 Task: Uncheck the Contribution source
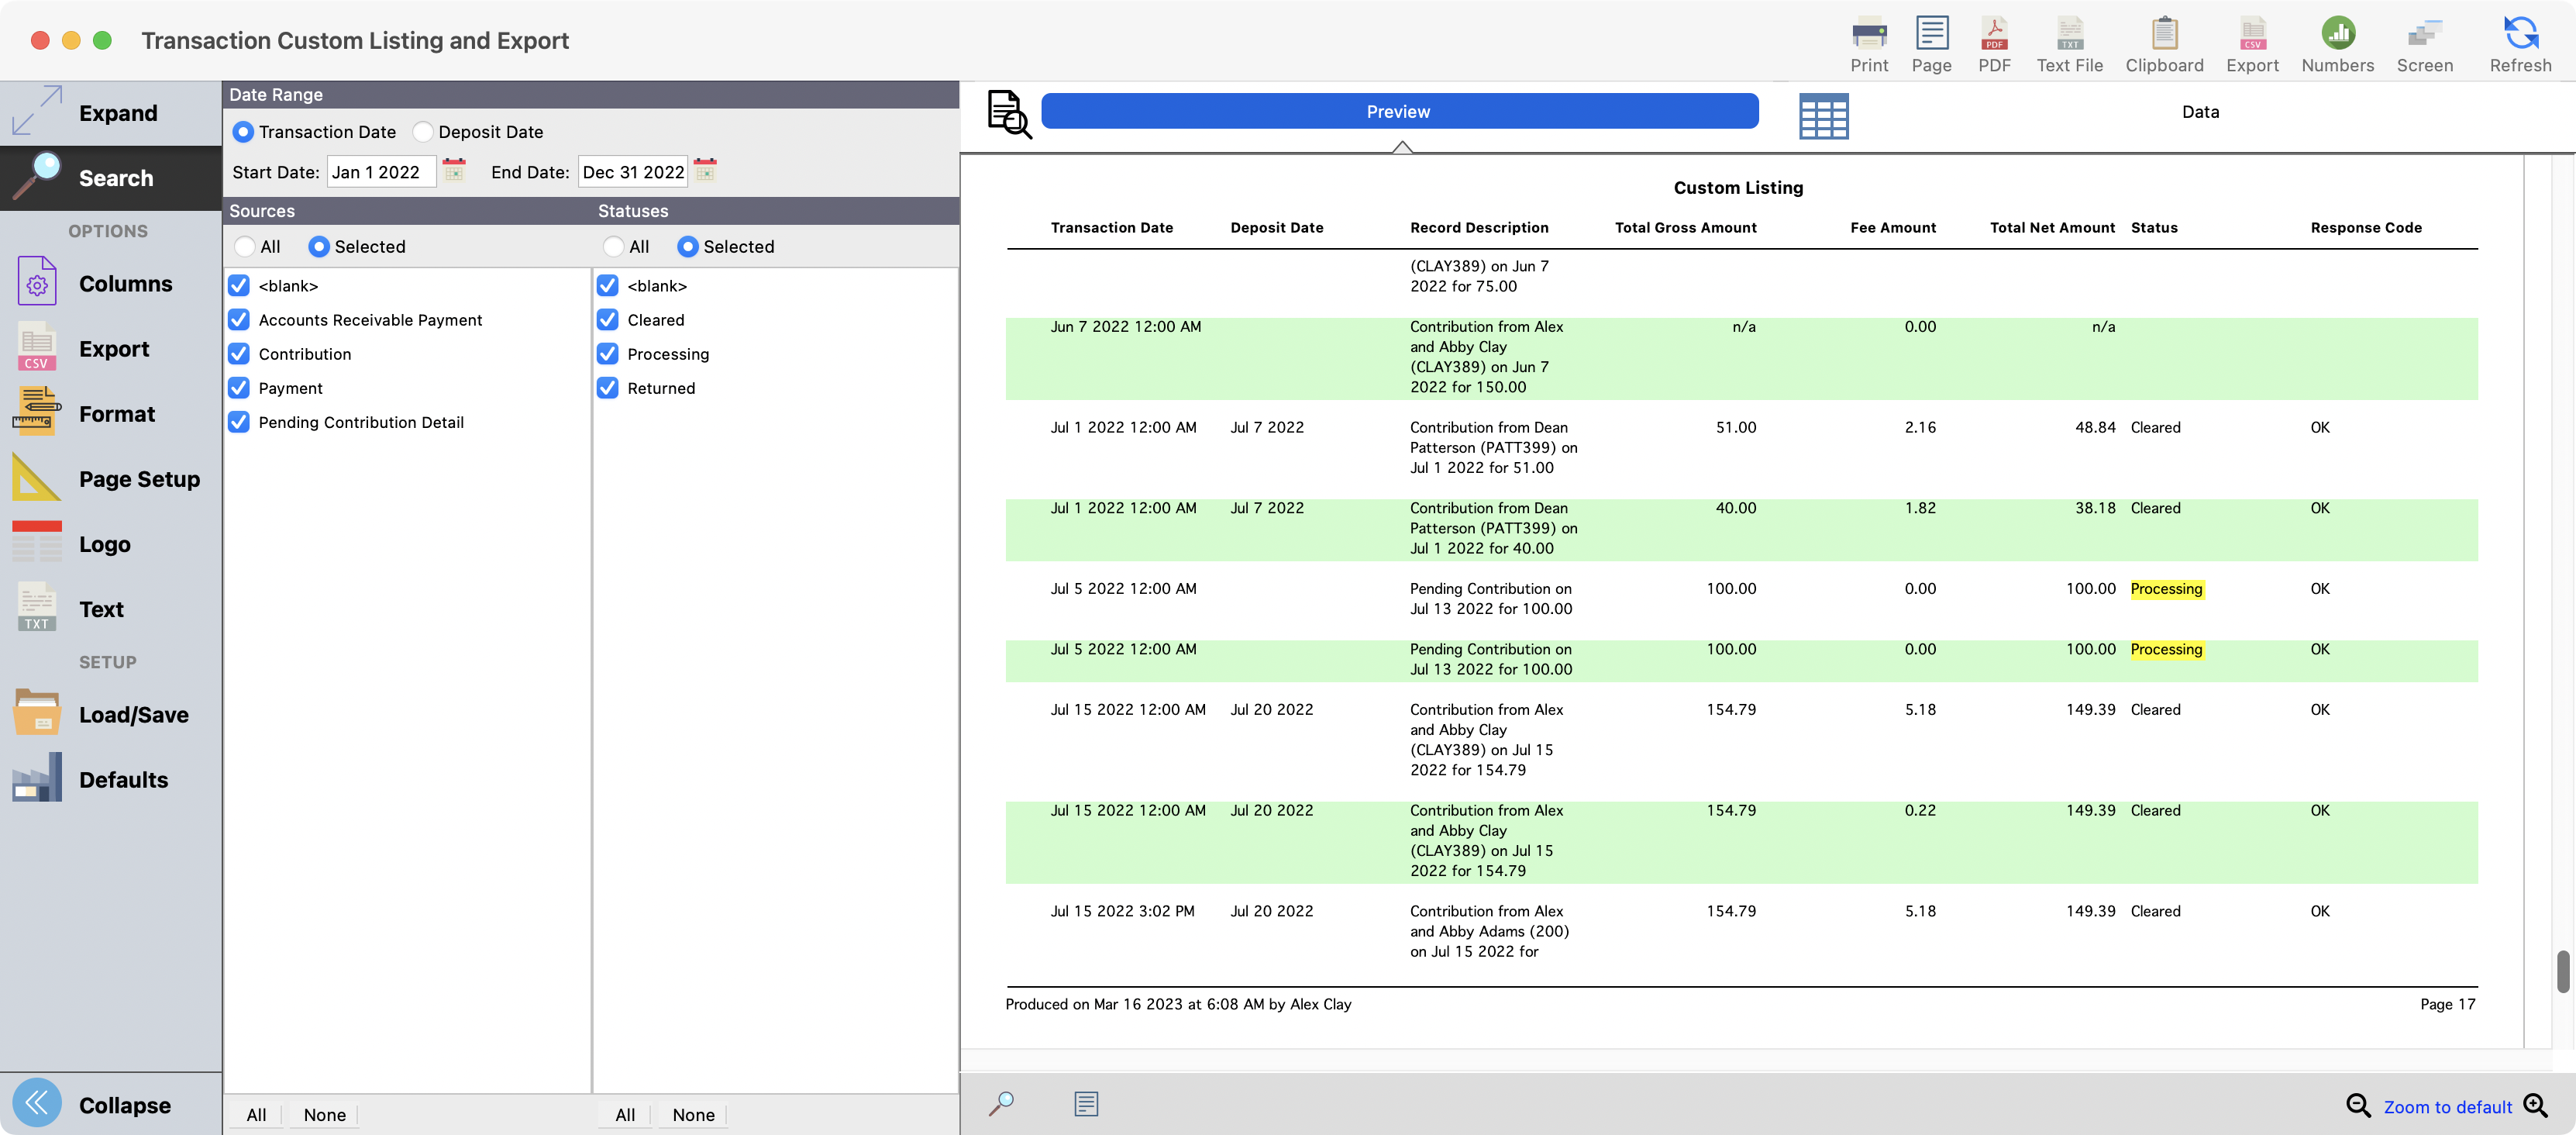click(x=239, y=354)
